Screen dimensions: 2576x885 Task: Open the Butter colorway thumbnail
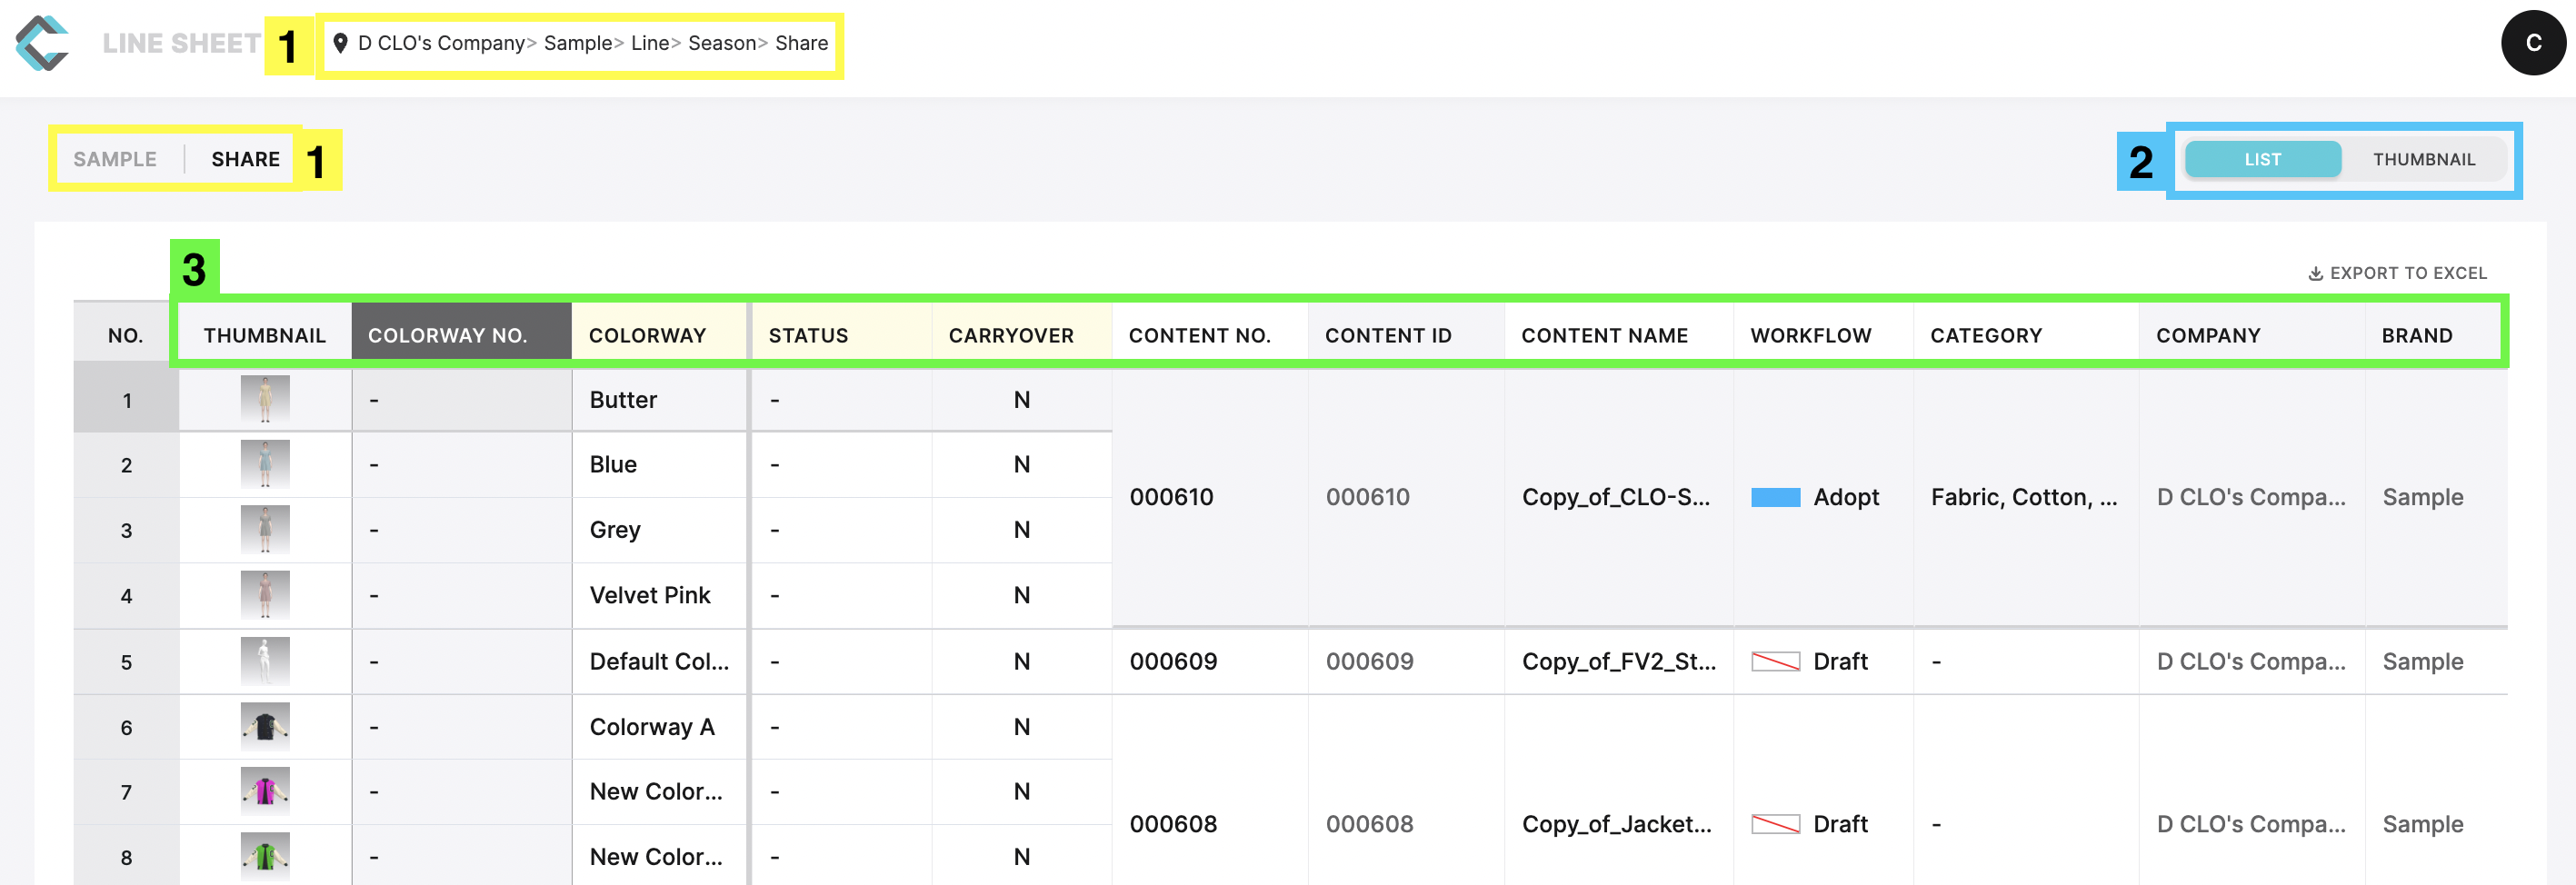tap(265, 399)
